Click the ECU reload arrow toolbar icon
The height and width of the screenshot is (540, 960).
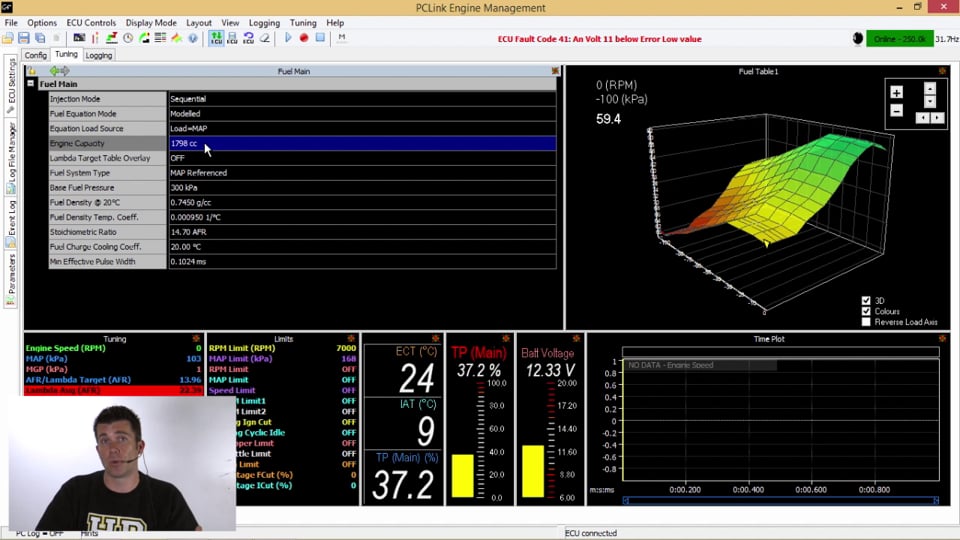coord(248,38)
